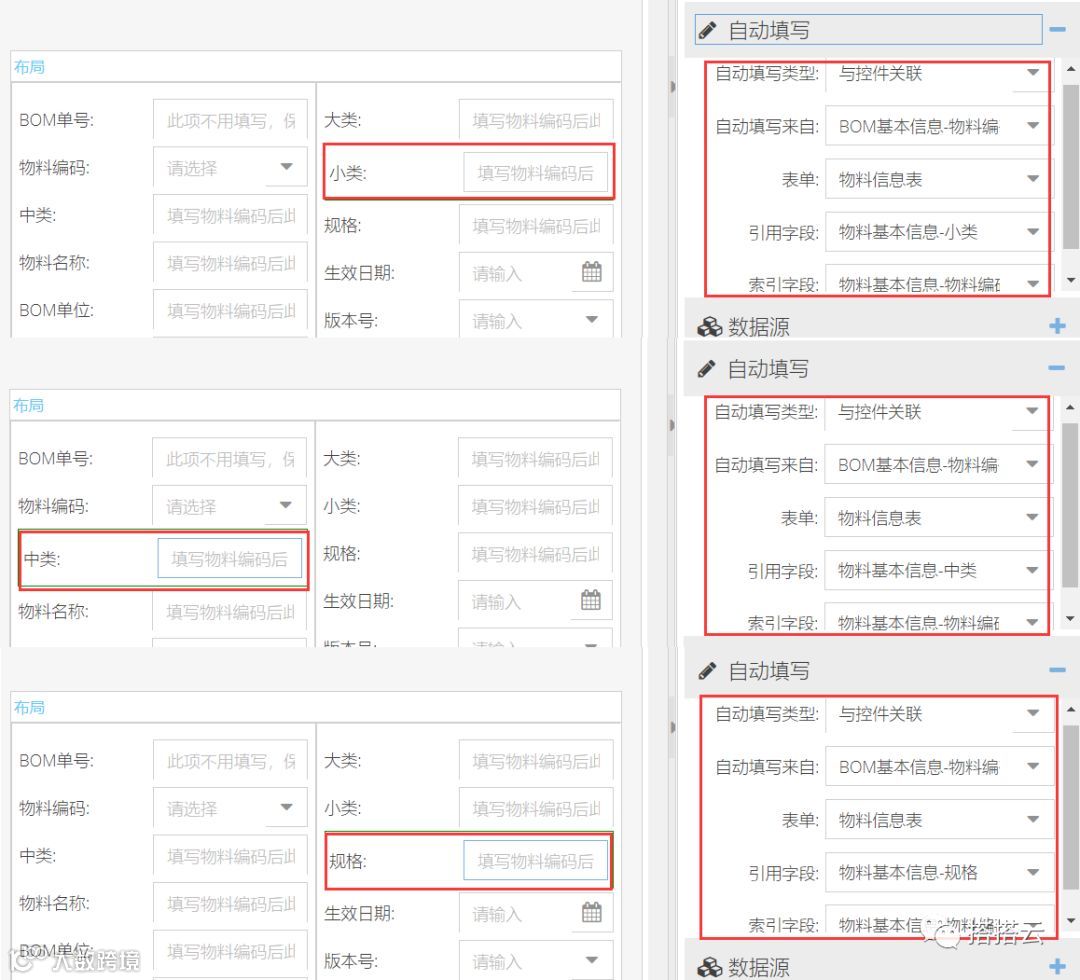Click scroll-down arrow beside 小类 panel 索引字段 row
The height and width of the screenshot is (980, 1080).
click(1071, 280)
